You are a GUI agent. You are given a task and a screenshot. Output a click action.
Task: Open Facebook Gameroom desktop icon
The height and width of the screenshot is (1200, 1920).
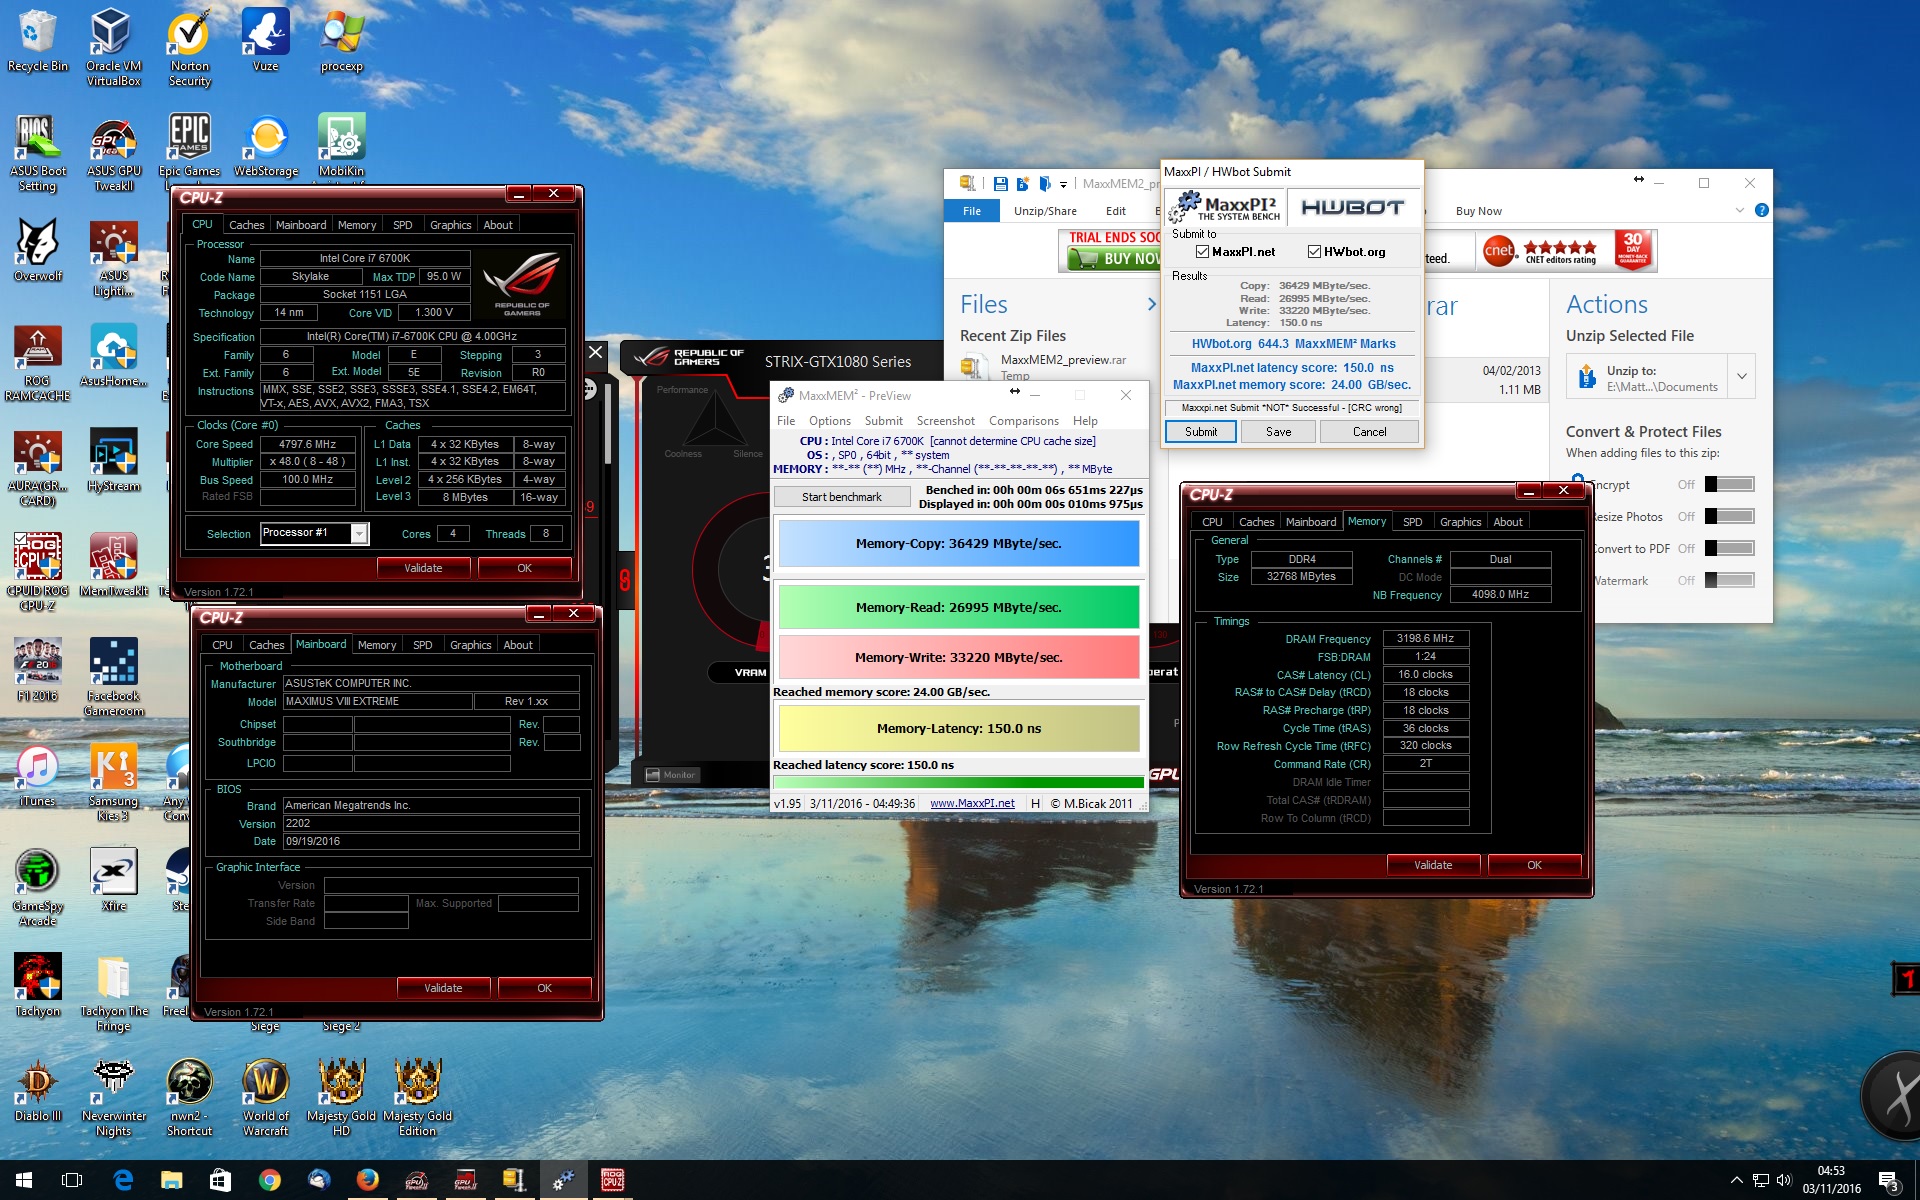(x=113, y=678)
